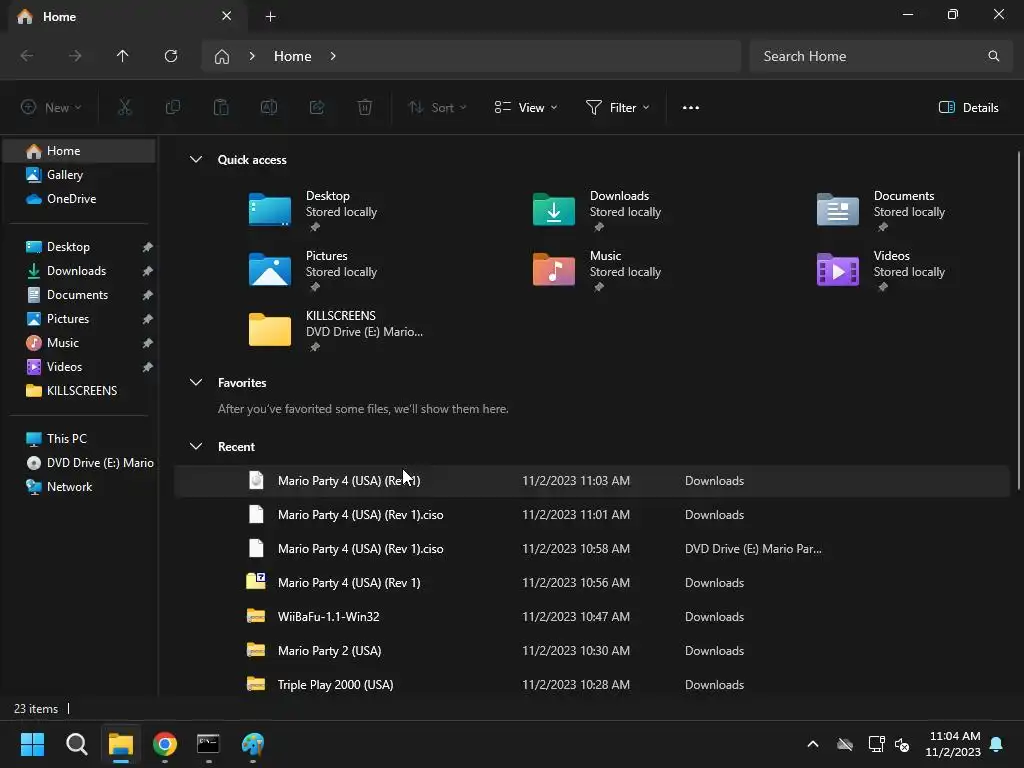Close the Home tab
Screen dimensions: 1024x768
tap(227, 16)
